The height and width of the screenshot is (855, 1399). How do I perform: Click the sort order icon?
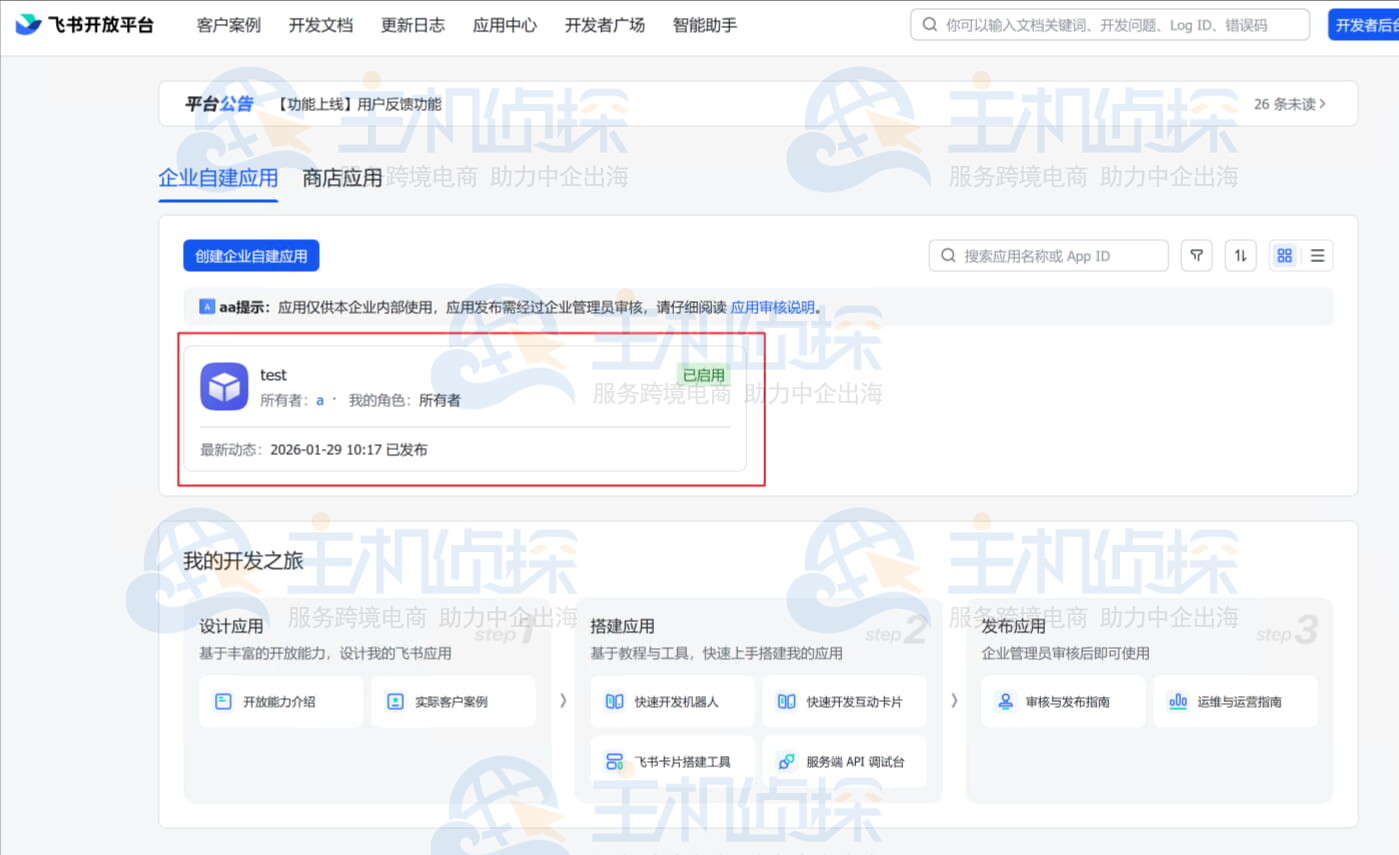[x=1240, y=255]
